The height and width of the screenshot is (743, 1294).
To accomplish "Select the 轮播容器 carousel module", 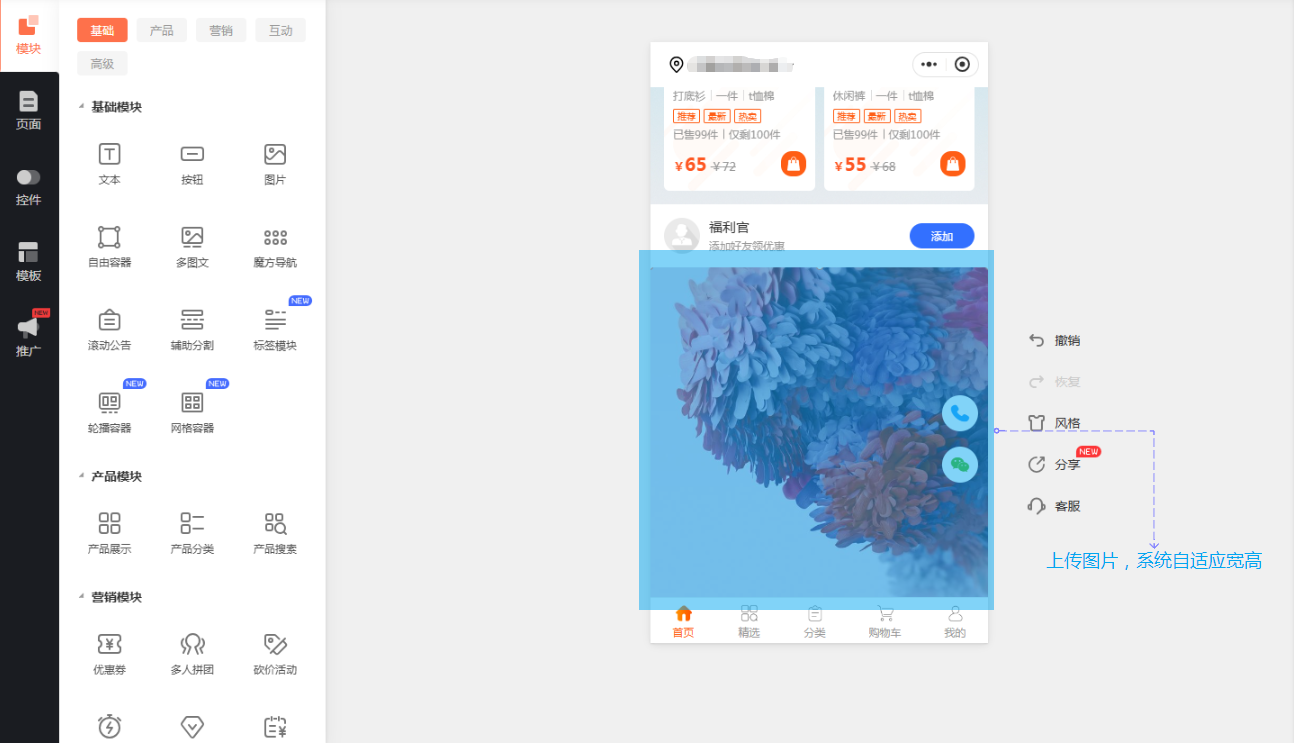I will pos(109,413).
